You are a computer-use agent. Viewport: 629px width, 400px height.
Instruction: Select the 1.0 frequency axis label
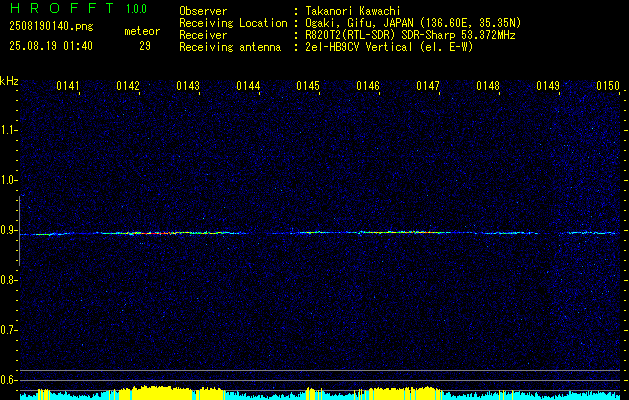pyautogui.click(x=8, y=181)
